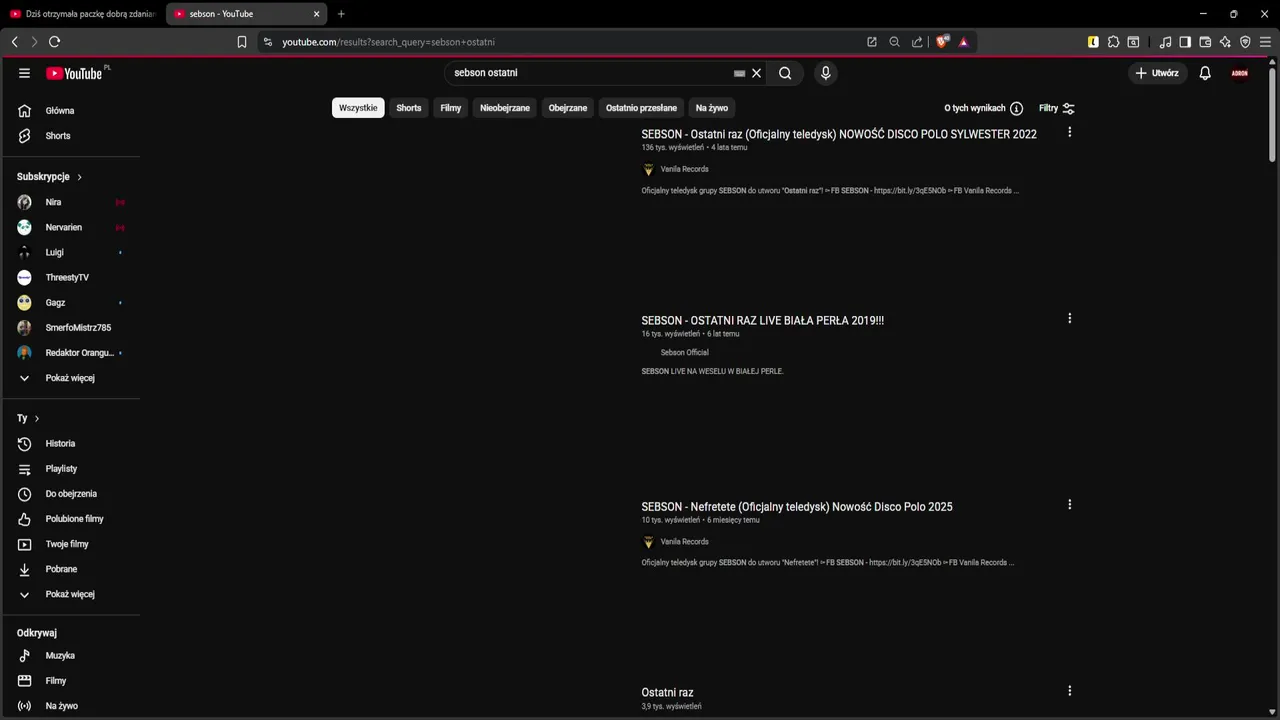Viewport: 1280px width, 720px height.
Task: Start voice search with the microphone
Action: click(x=825, y=73)
